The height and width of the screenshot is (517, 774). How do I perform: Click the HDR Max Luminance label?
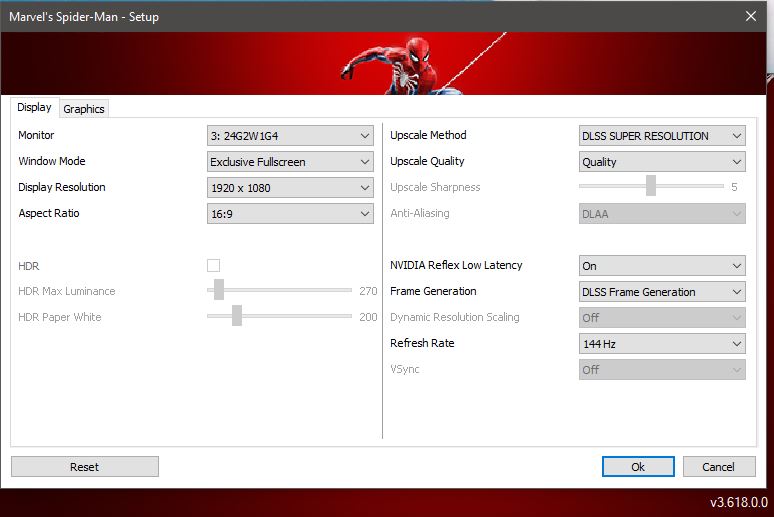(x=67, y=291)
